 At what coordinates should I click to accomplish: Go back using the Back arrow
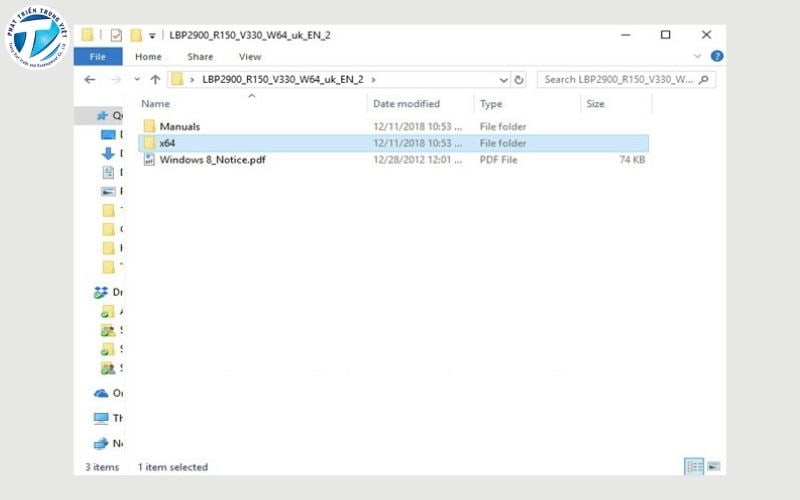88,79
